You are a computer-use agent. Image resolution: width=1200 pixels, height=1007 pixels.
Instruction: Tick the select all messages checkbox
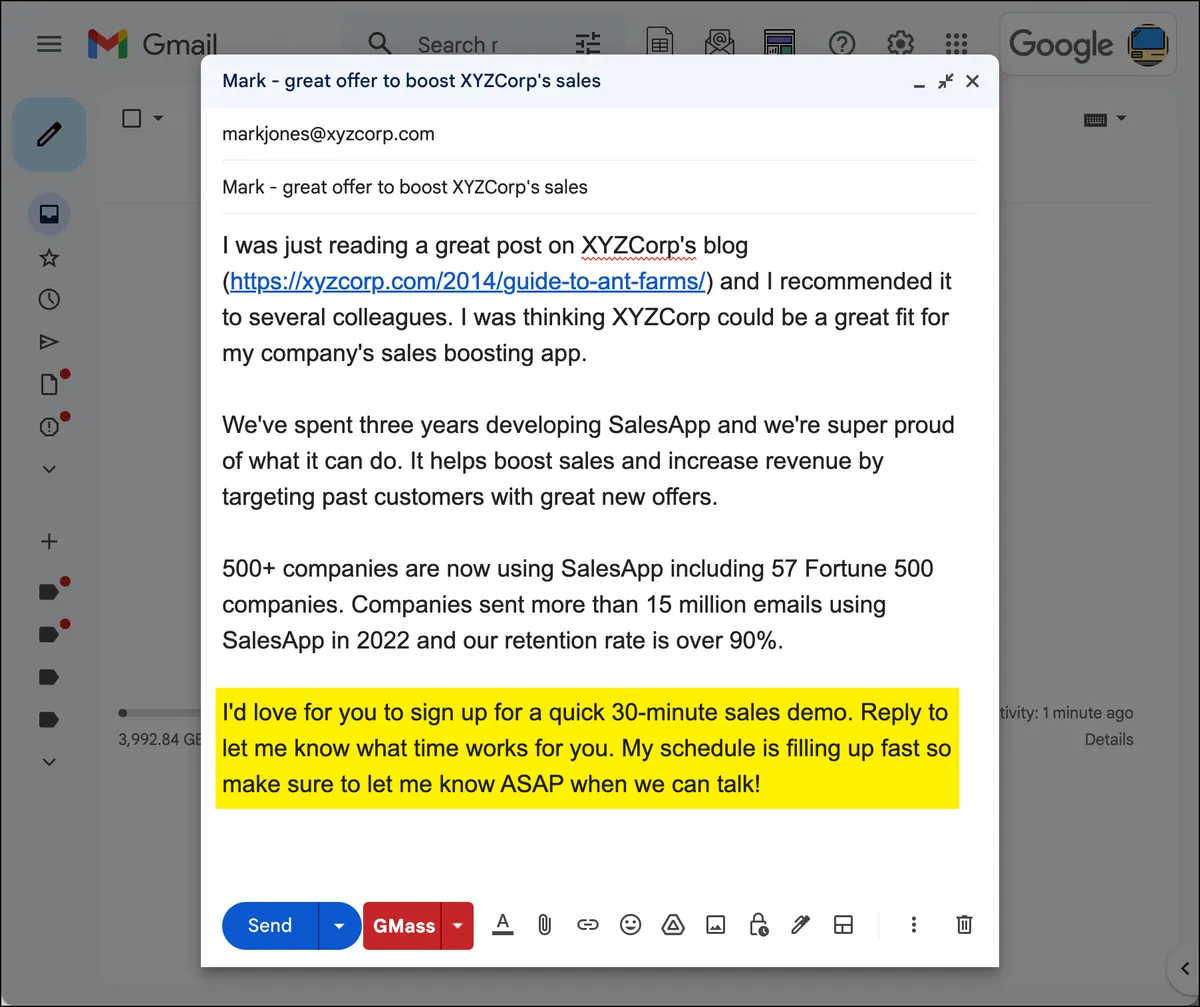coord(131,118)
